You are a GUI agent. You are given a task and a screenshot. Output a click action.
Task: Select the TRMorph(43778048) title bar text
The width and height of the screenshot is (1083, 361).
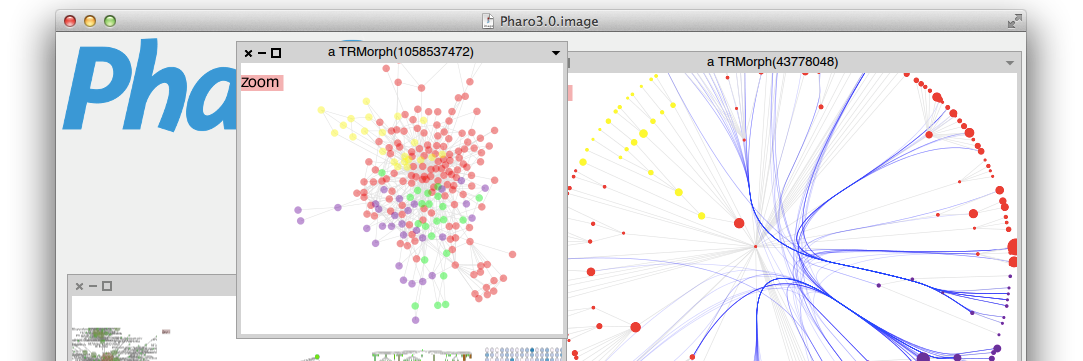[772, 62]
